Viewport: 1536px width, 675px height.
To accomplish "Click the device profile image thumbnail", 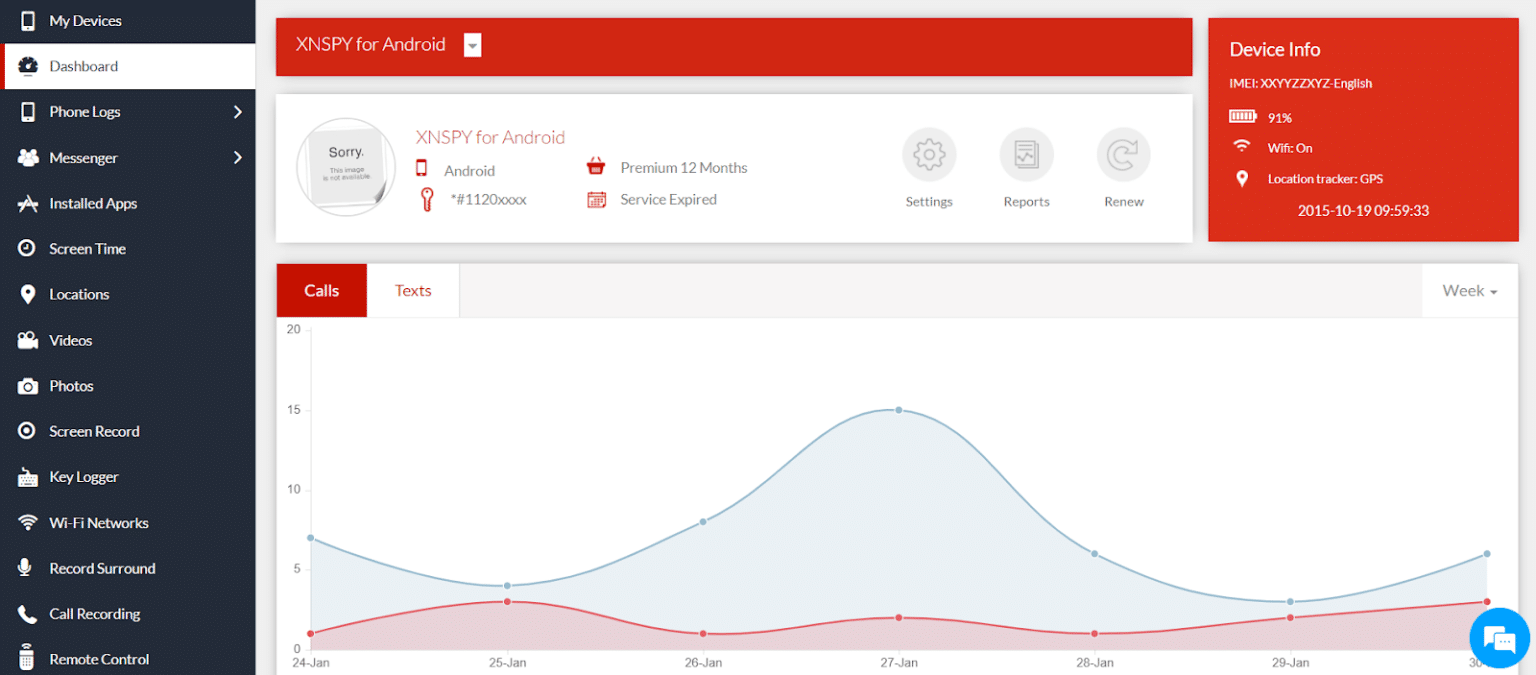I will 346,167.
